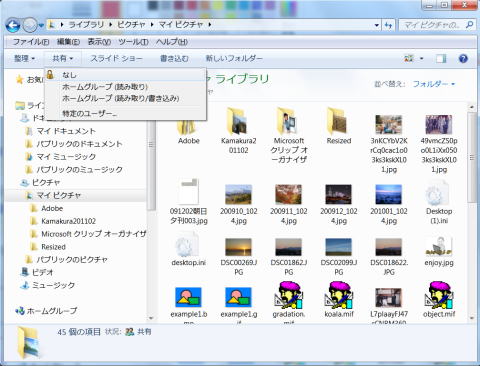This screenshot has height=366, width=480.
Task: Toggle the preview pane icon
Action: (x=441, y=59)
